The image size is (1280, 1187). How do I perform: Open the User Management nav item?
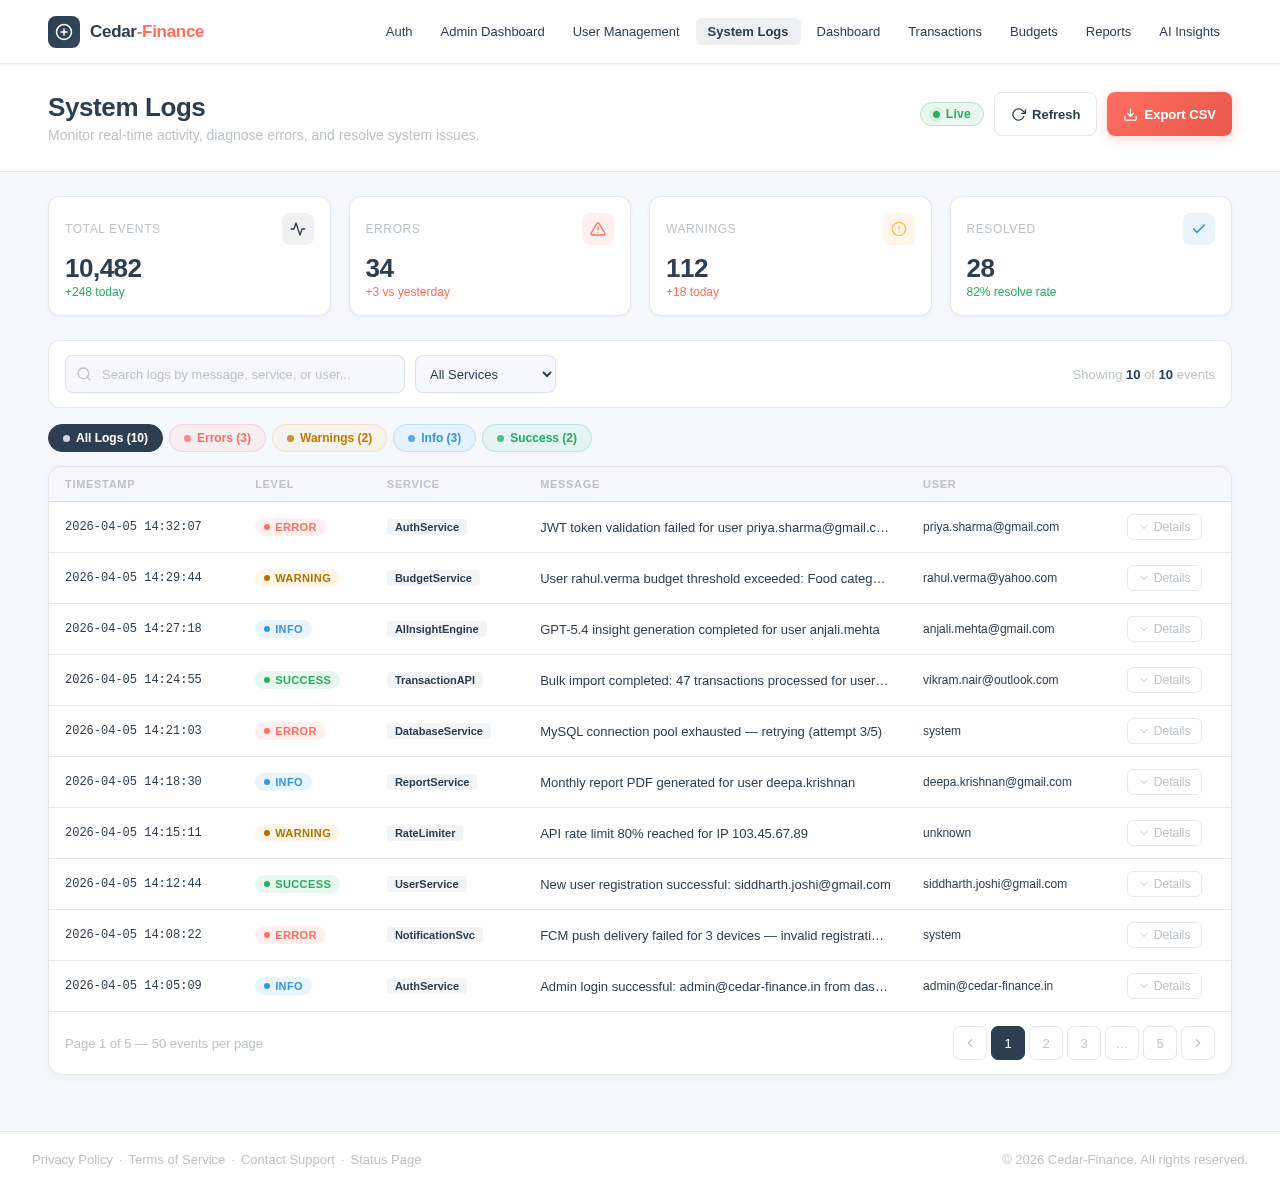[626, 32]
